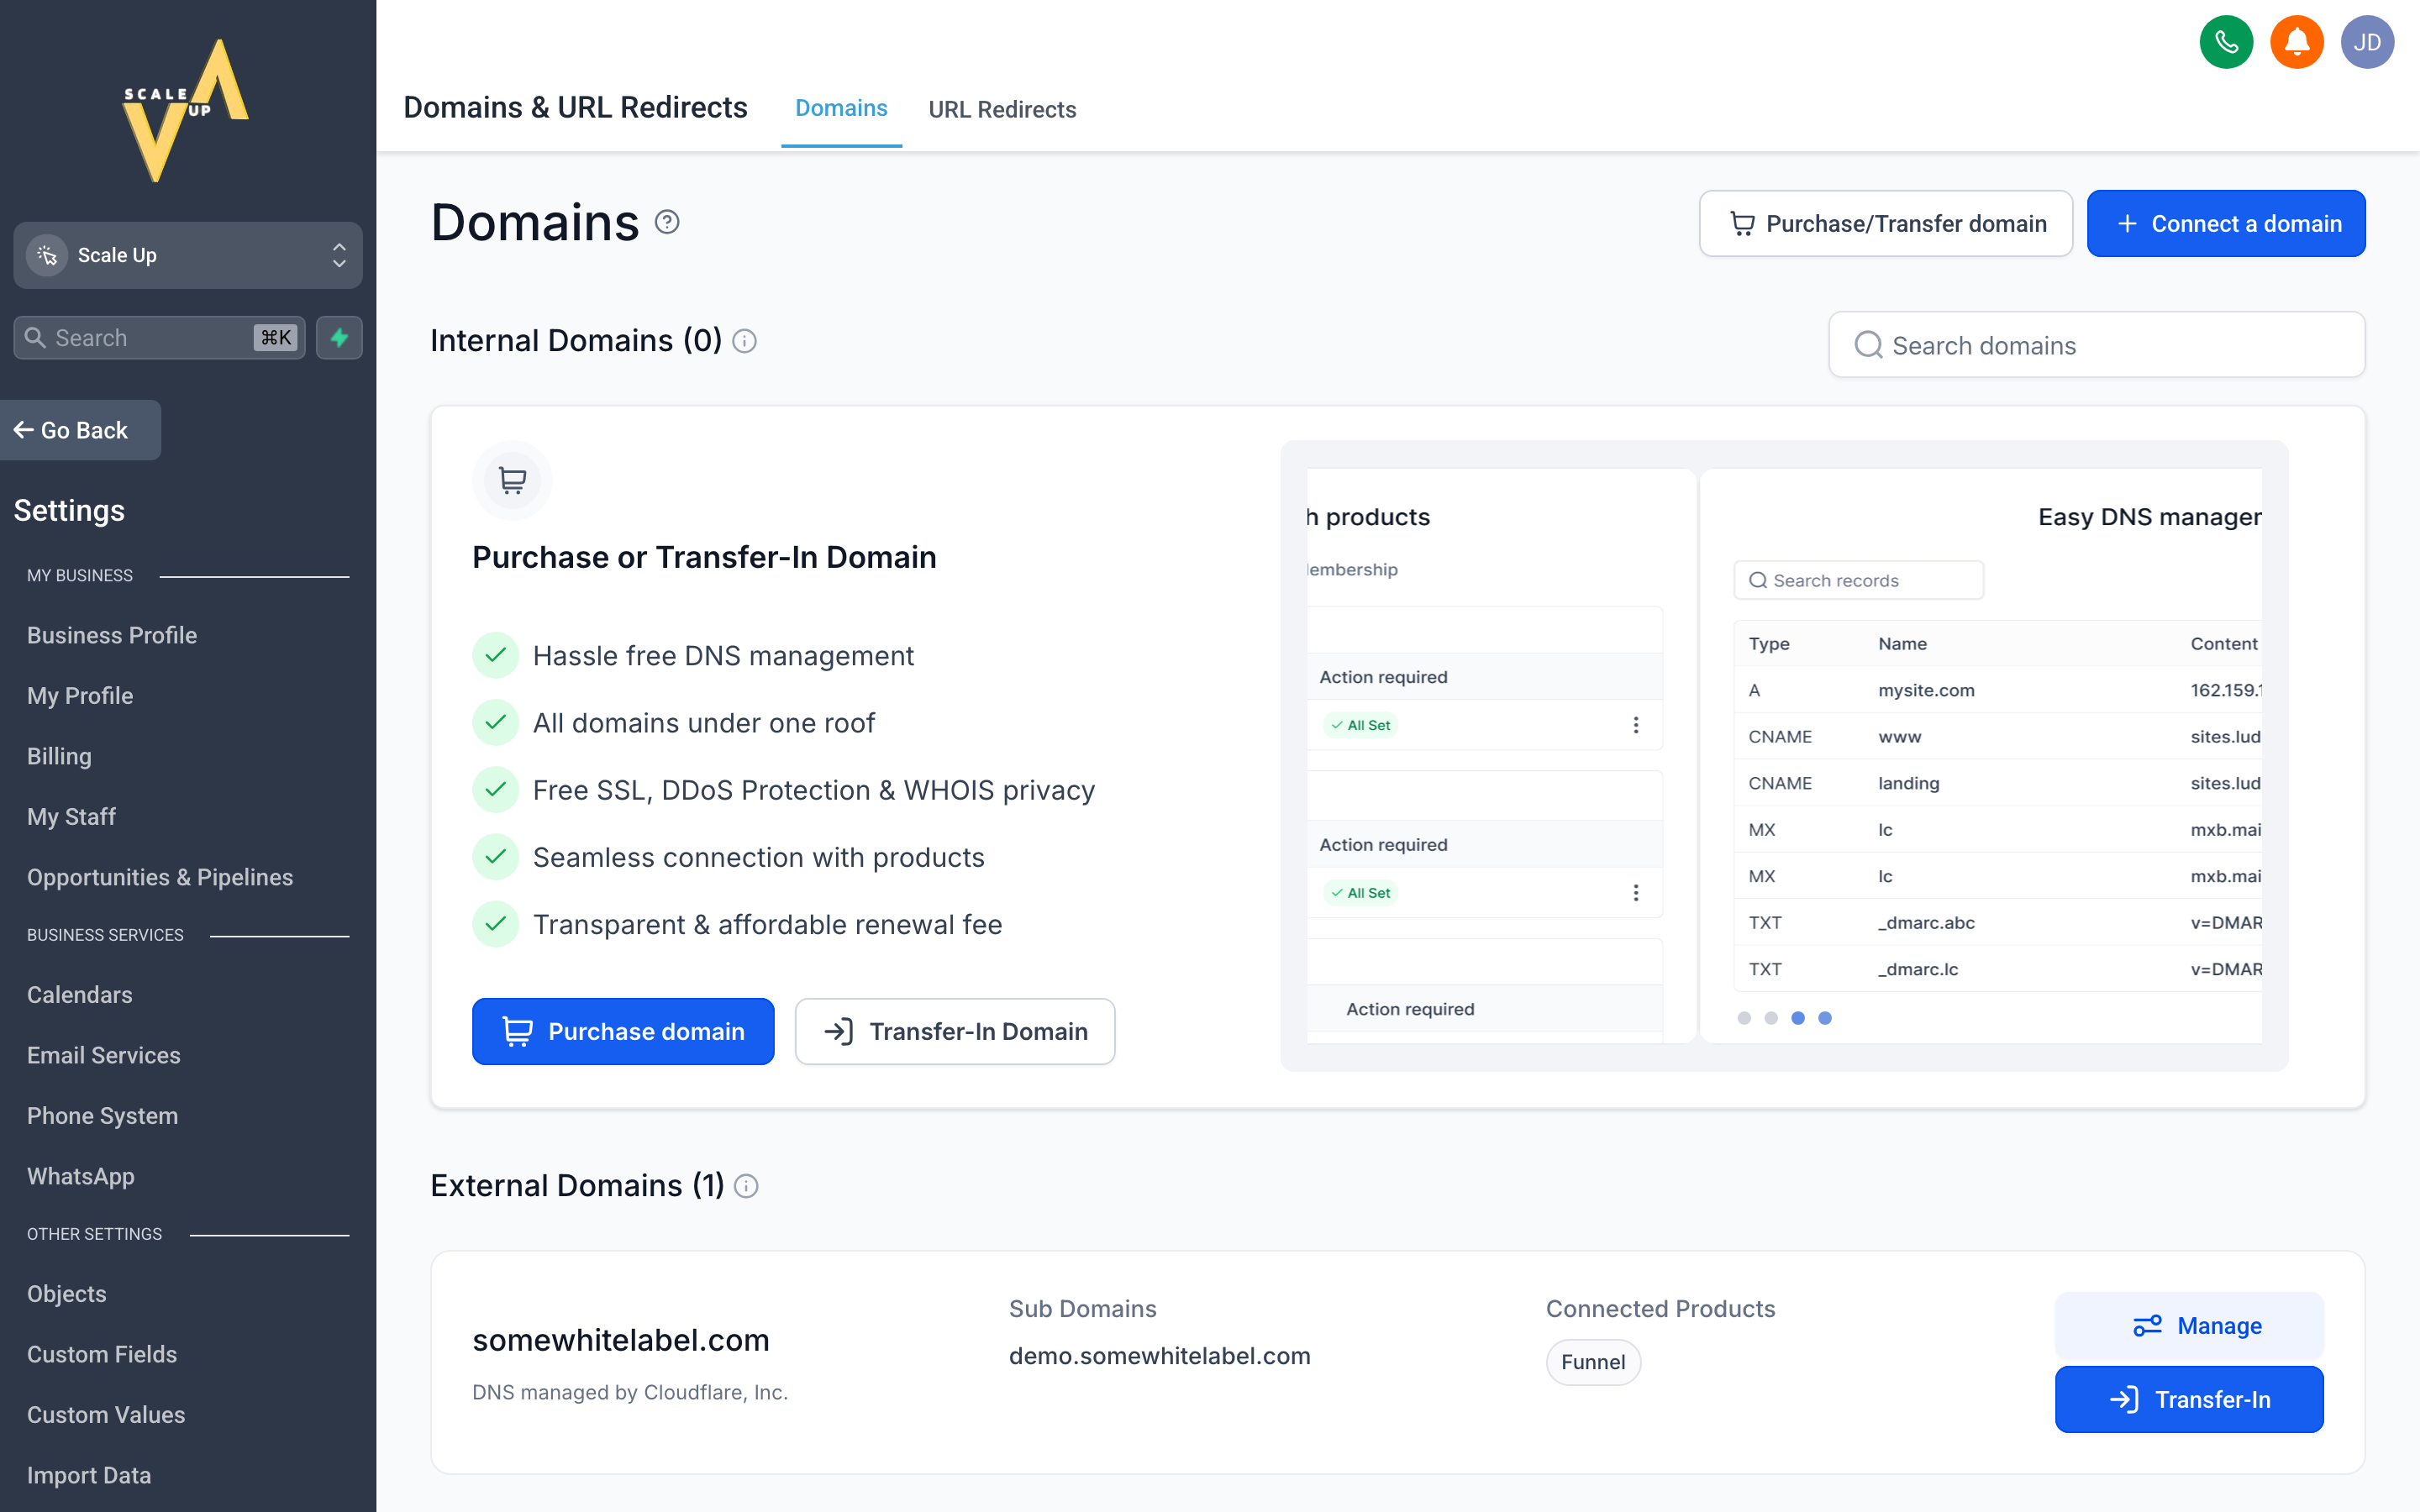Select the first carousel dot
This screenshot has height=1512, width=2420.
(1744, 1018)
